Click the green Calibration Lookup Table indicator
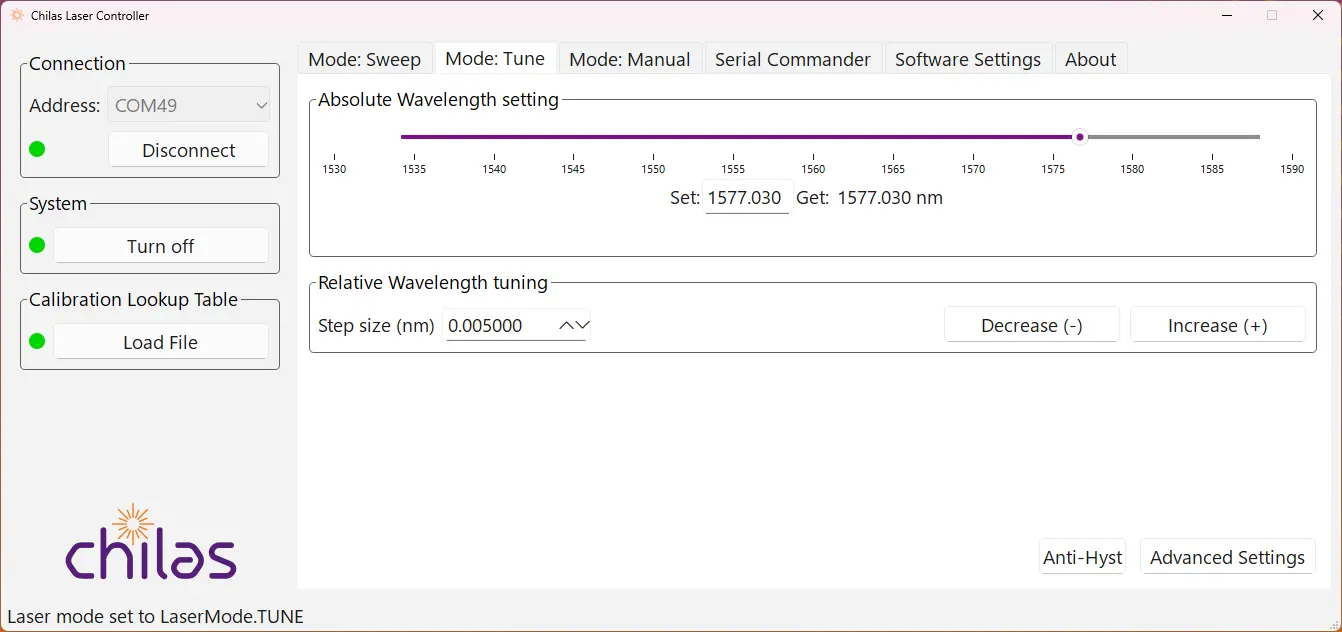1342x632 pixels. pyautogui.click(x=37, y=342)
